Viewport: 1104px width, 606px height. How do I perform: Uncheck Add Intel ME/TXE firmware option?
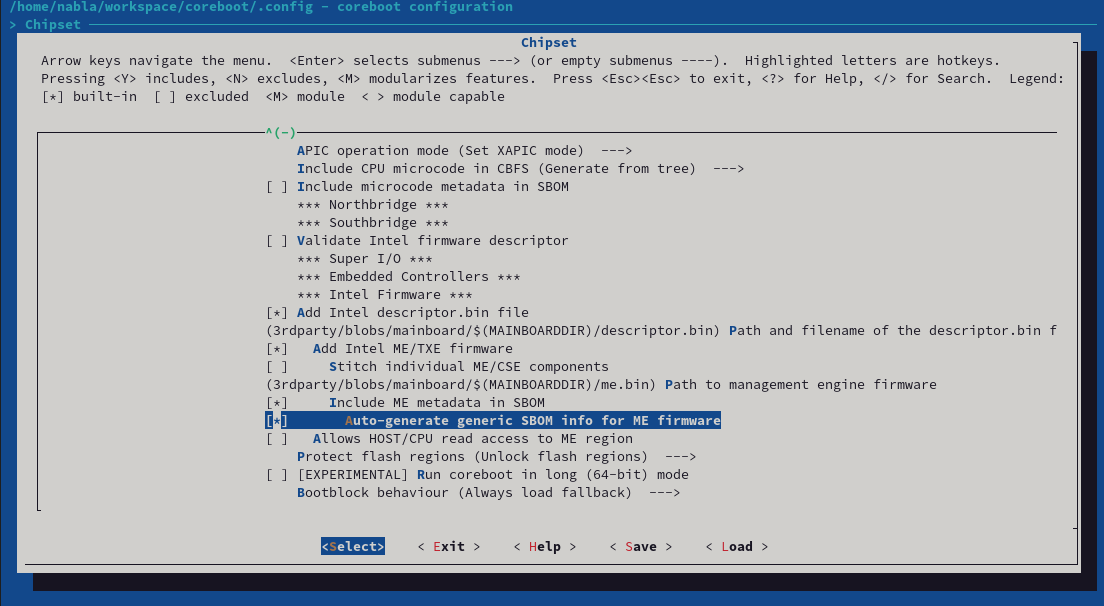[x=277, y=348]
